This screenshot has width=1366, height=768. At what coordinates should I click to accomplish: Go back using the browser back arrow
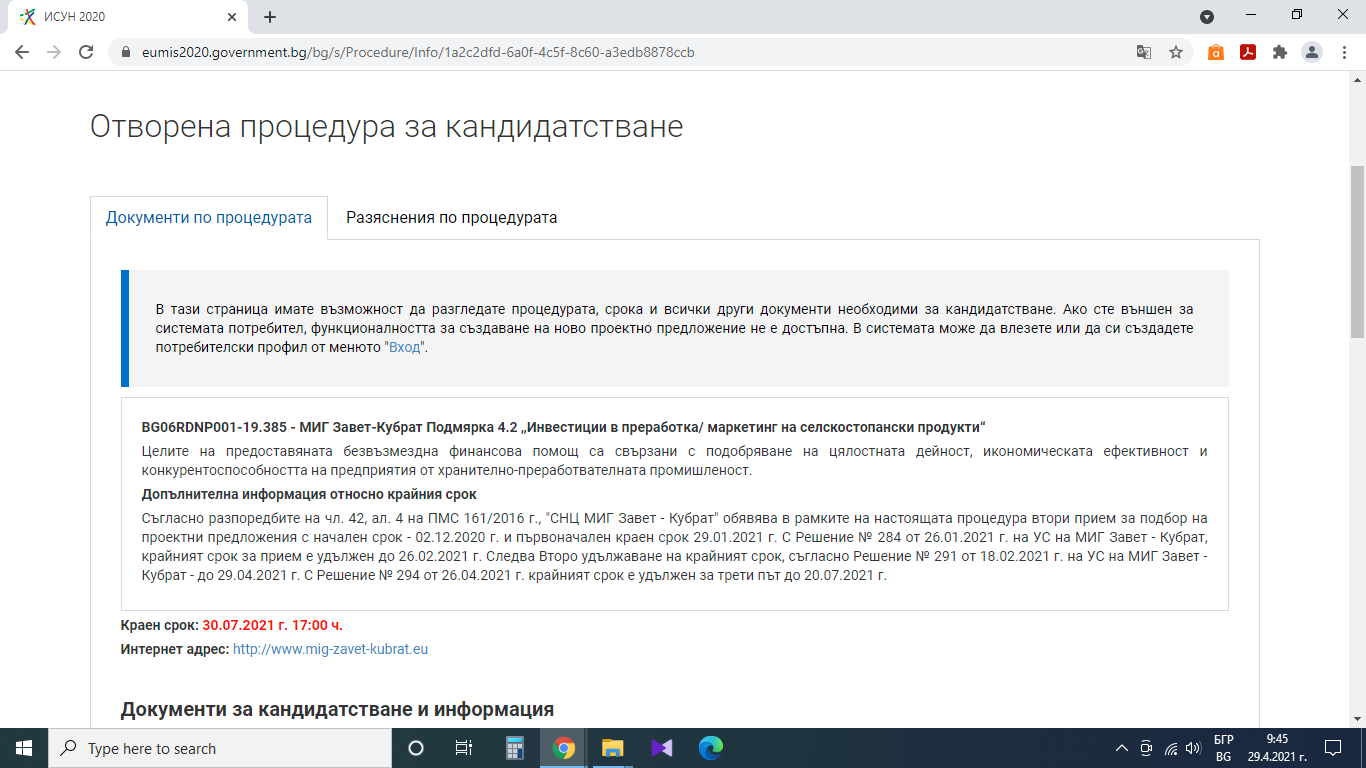click(x=22, y=52)
